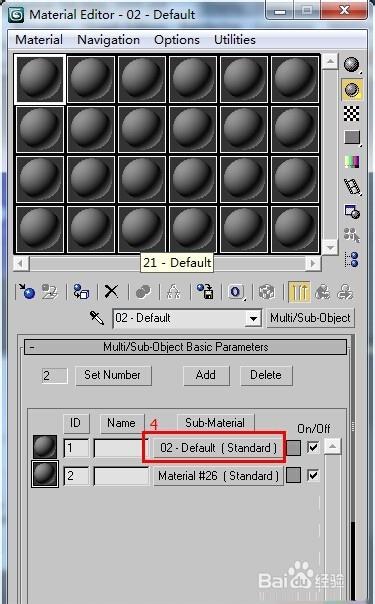Click sphere preview of sub-material 2
375x604 pixels.
[x=45, y=474]
